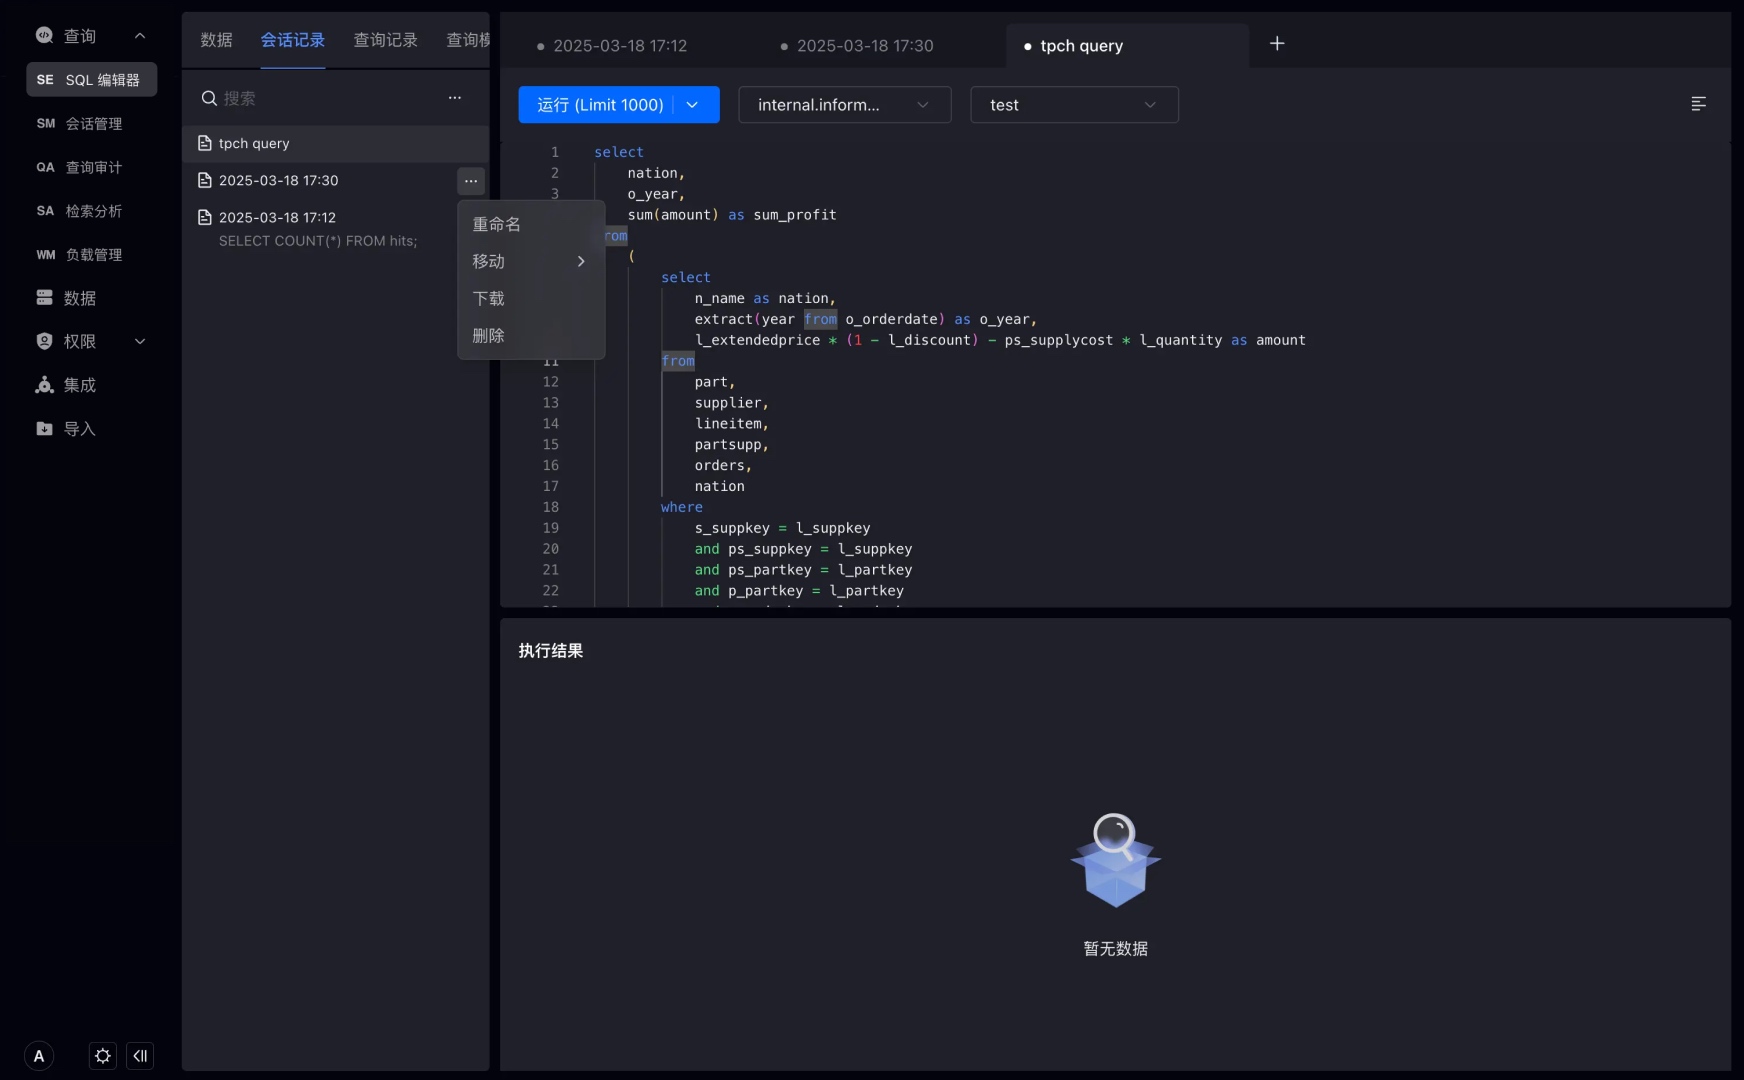
Task: Click 'lineitem,' on line 14
Action: tap(732, 424)
